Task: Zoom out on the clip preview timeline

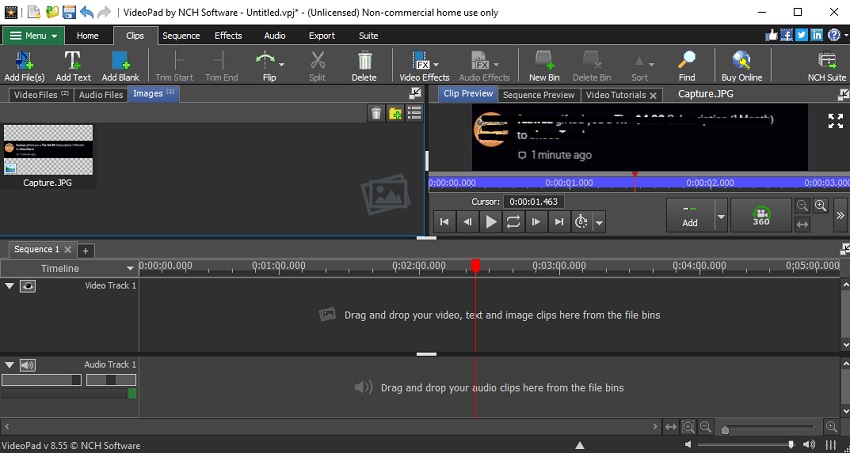Action: tap(802, 205)
